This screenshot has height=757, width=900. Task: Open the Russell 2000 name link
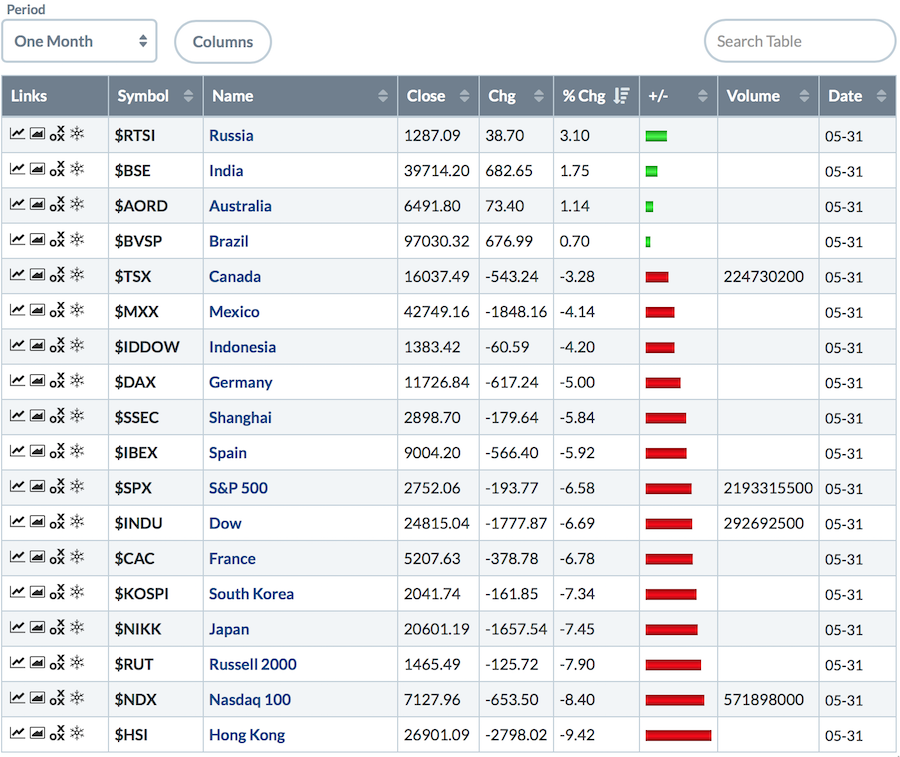[x=252, y=664]
